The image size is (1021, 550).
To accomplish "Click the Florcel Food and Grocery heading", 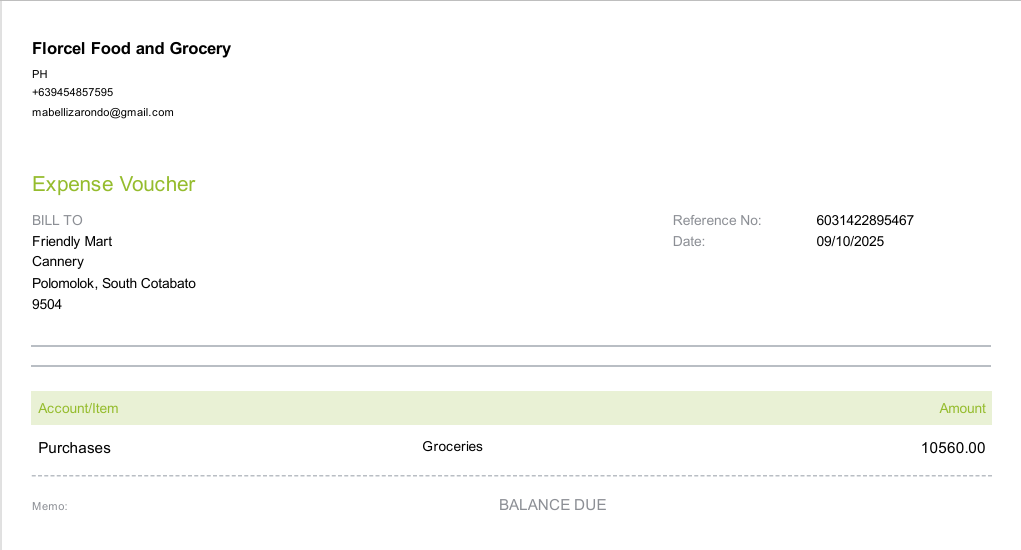I will (x=131, y=49).
